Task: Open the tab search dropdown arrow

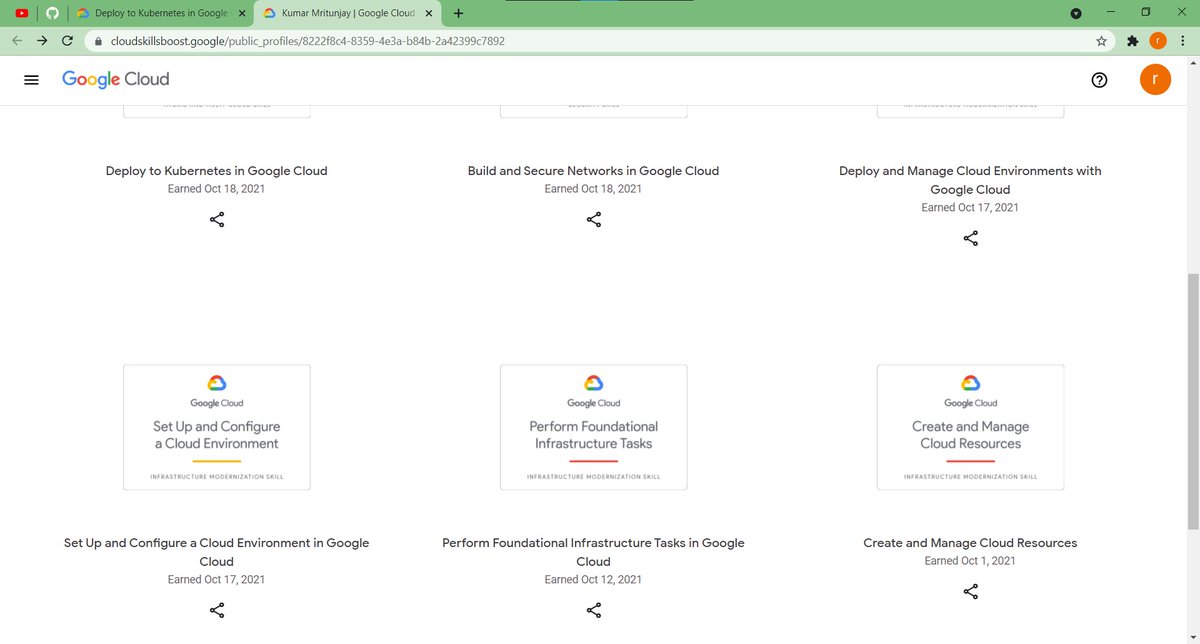Action: tap(1076, 13)
